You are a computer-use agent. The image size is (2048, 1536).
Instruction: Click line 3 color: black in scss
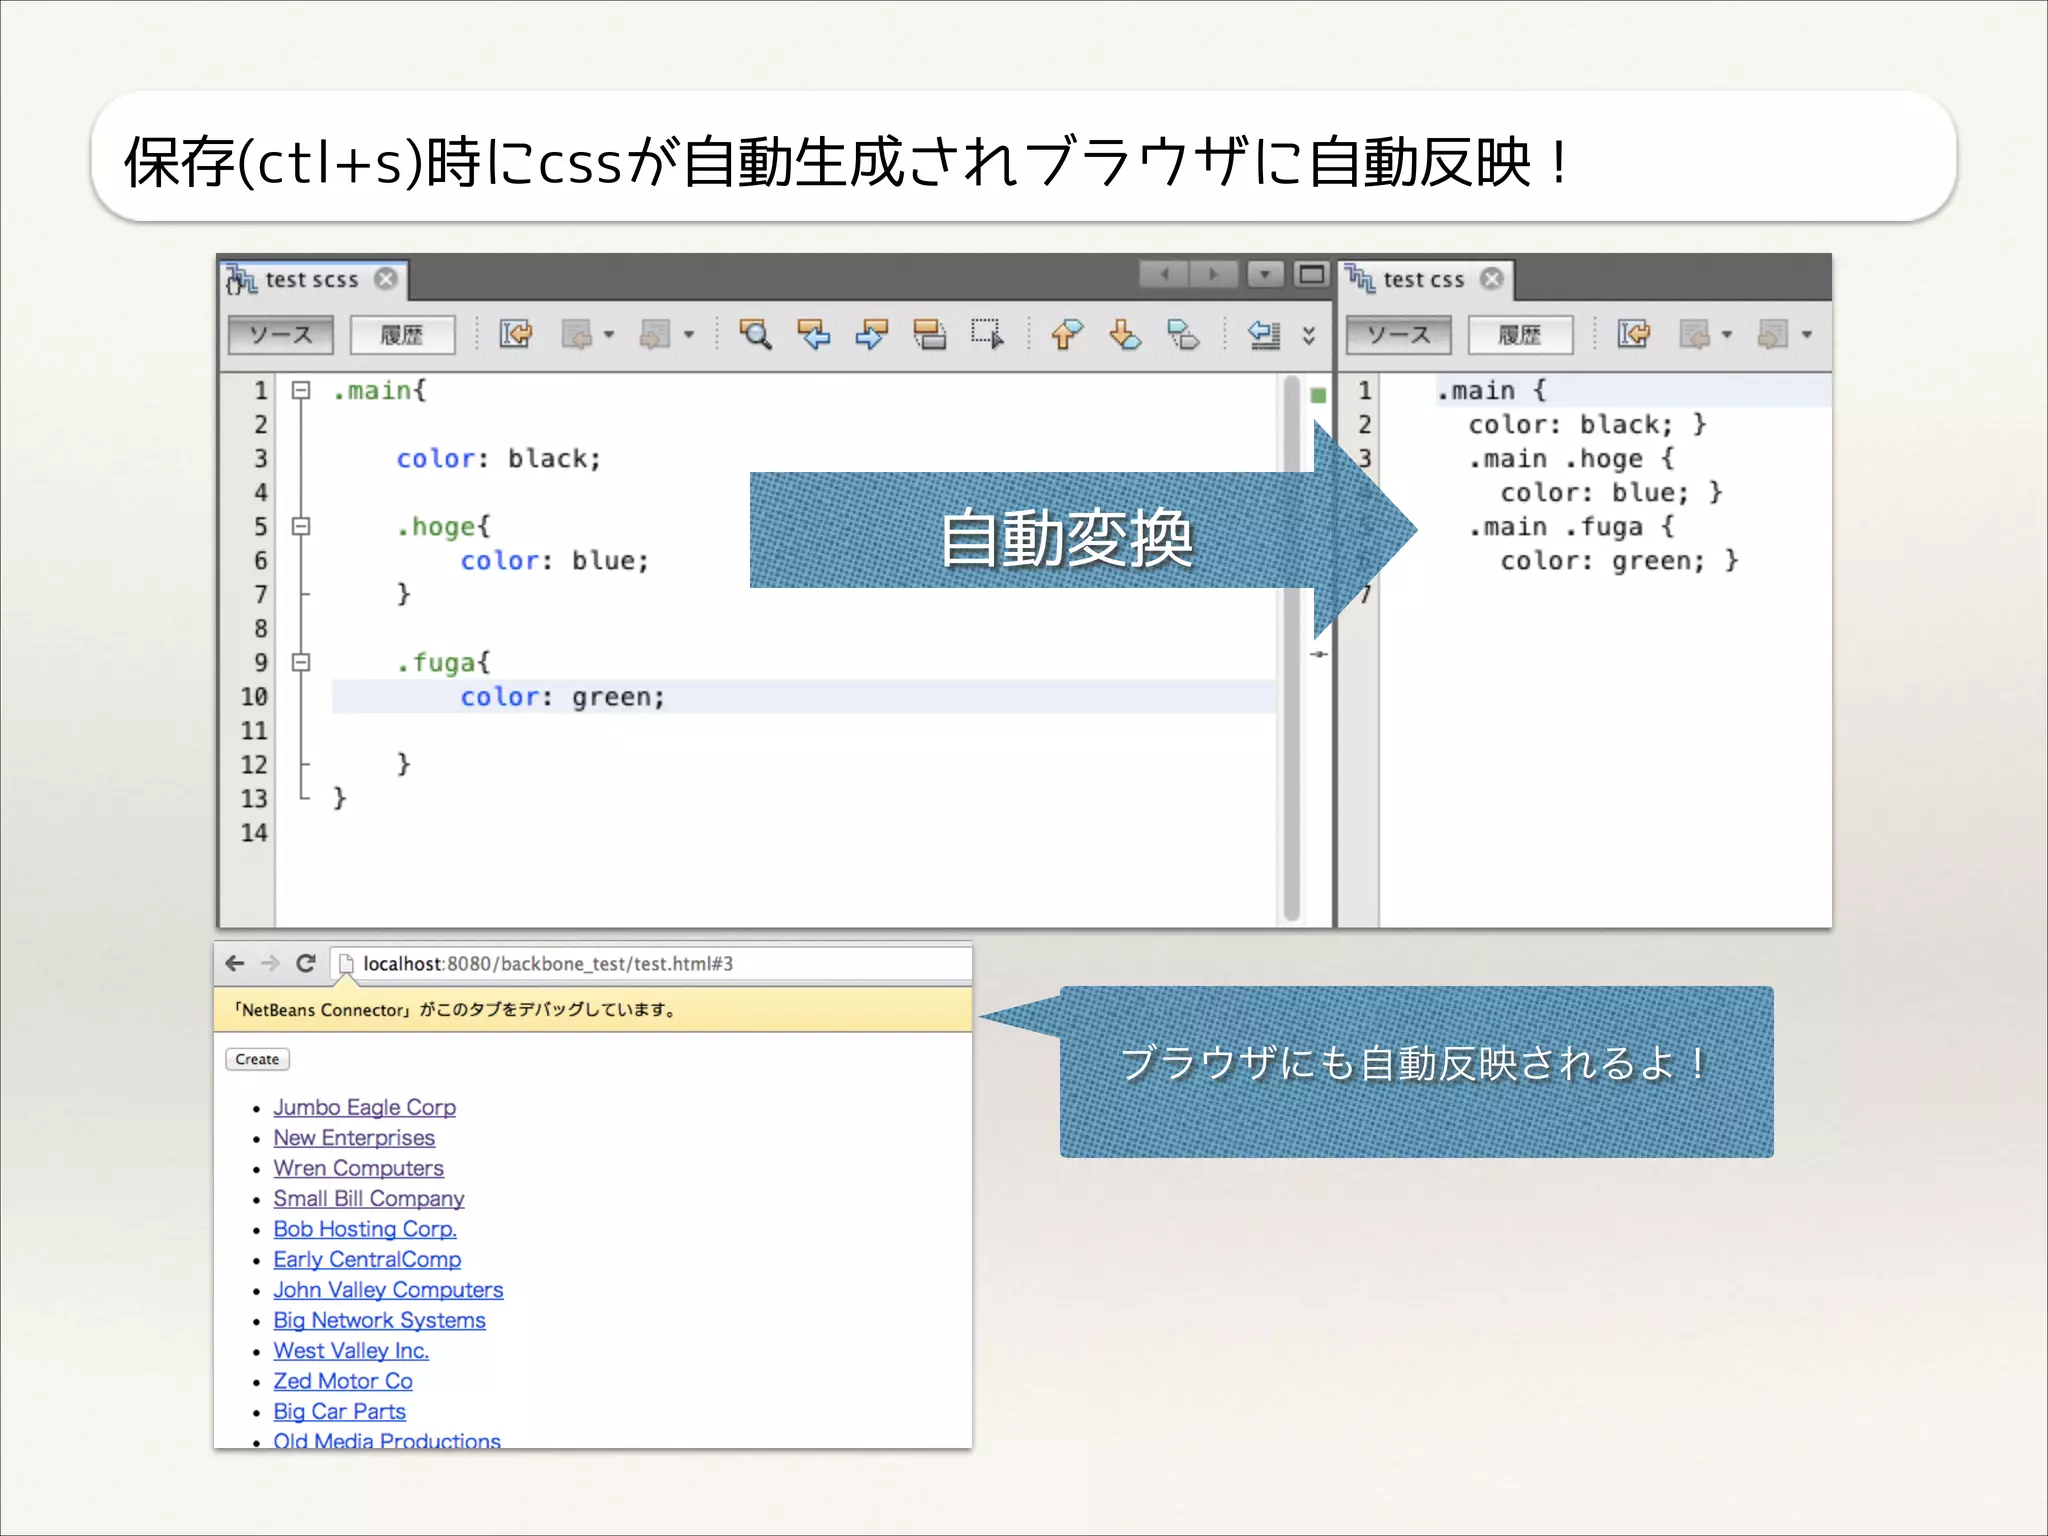point(499,459)
